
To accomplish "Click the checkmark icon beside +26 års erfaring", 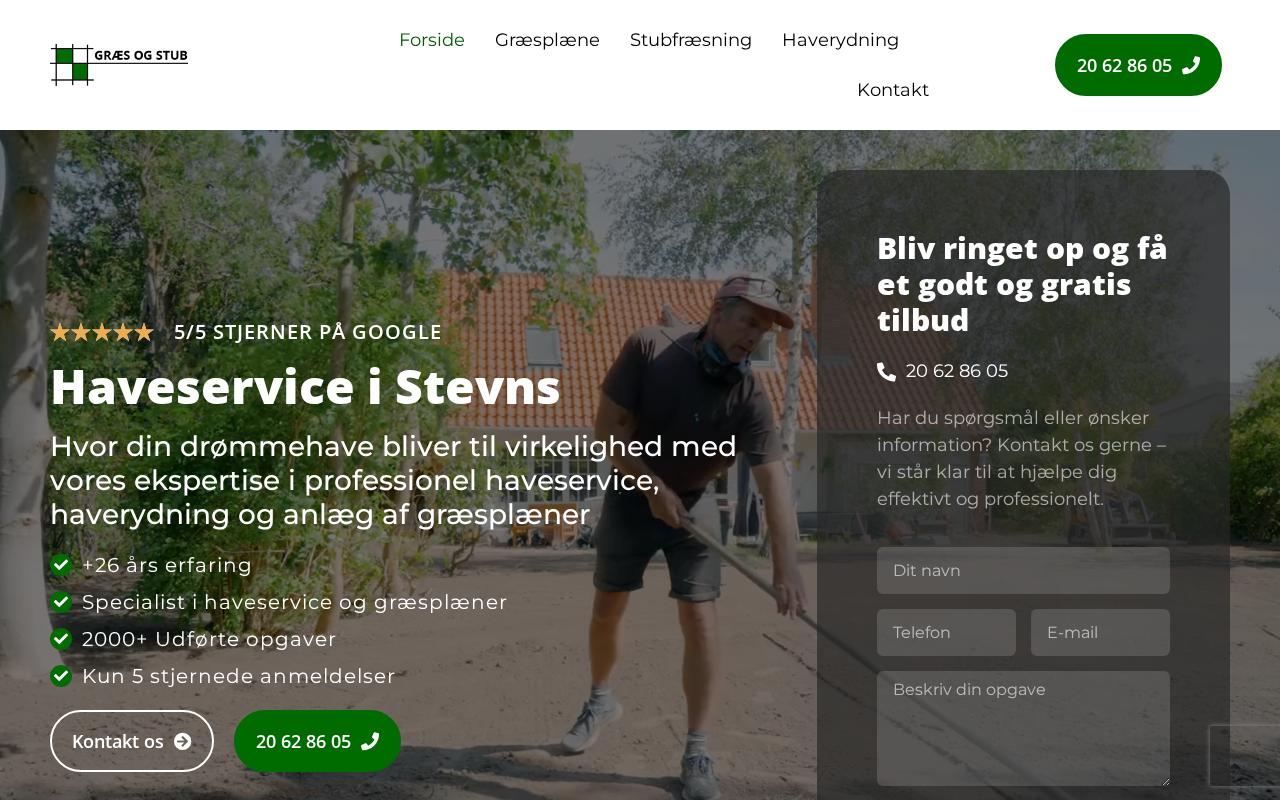I will (x=61, y=565).
